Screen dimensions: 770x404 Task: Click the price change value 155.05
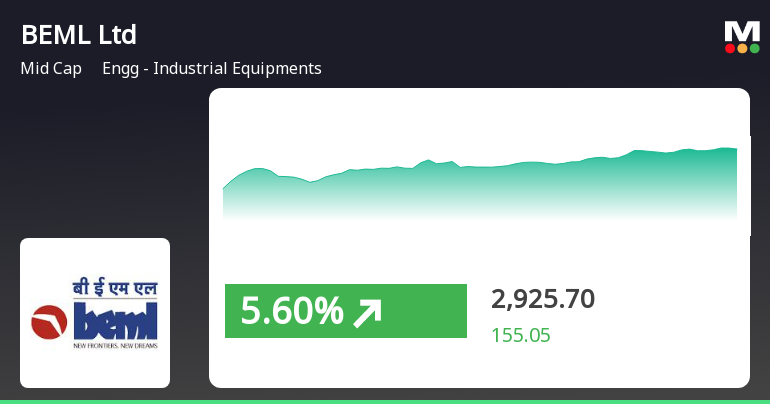pos(521,335)
